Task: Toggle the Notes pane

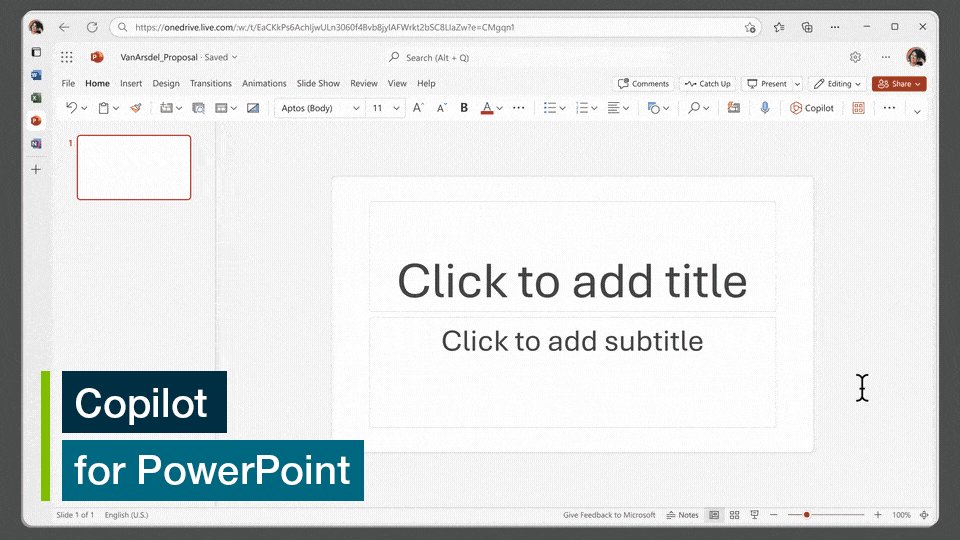Action: coord(683,516)
